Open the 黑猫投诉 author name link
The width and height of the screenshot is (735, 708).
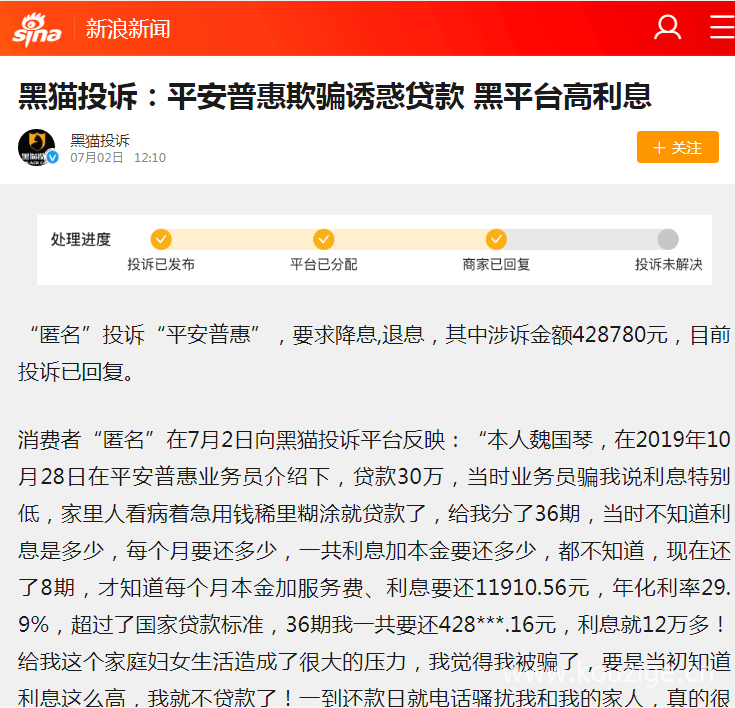(100, 140)
